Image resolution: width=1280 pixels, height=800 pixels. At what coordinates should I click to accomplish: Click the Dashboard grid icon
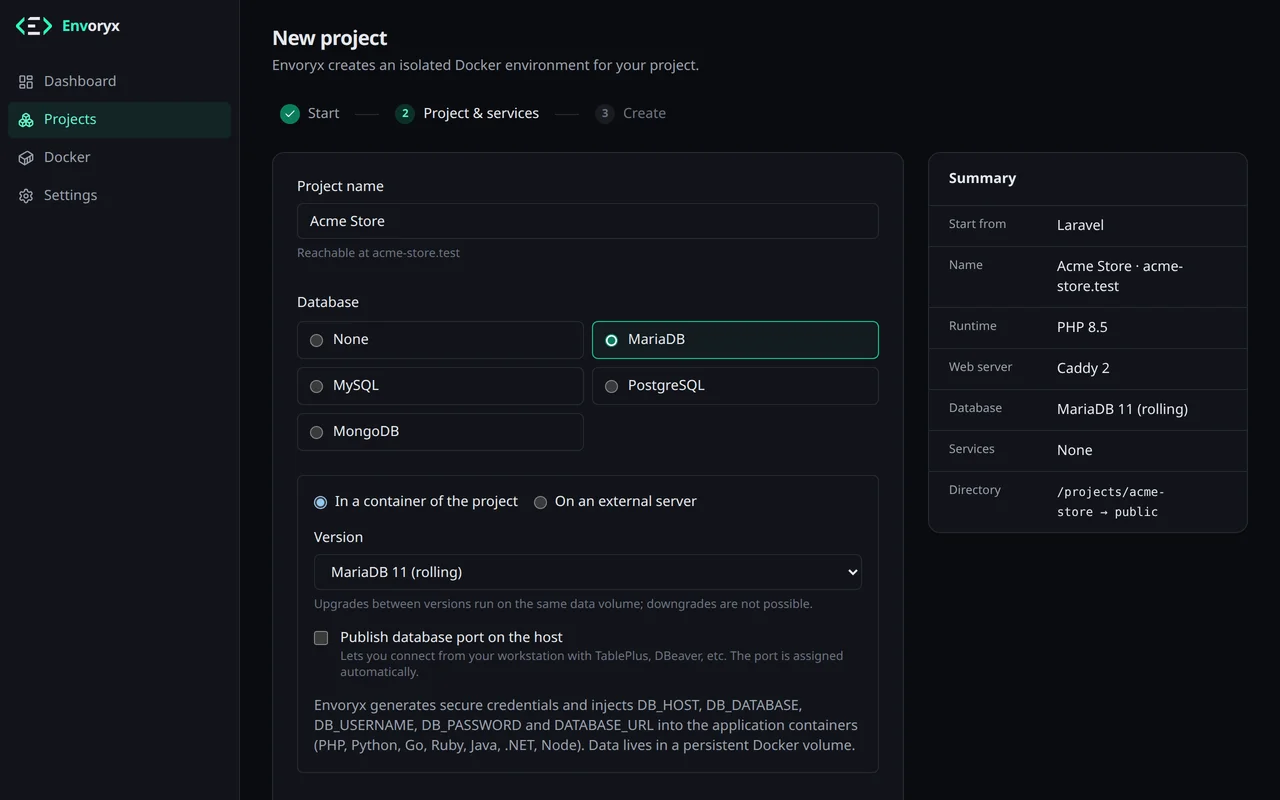26,81
